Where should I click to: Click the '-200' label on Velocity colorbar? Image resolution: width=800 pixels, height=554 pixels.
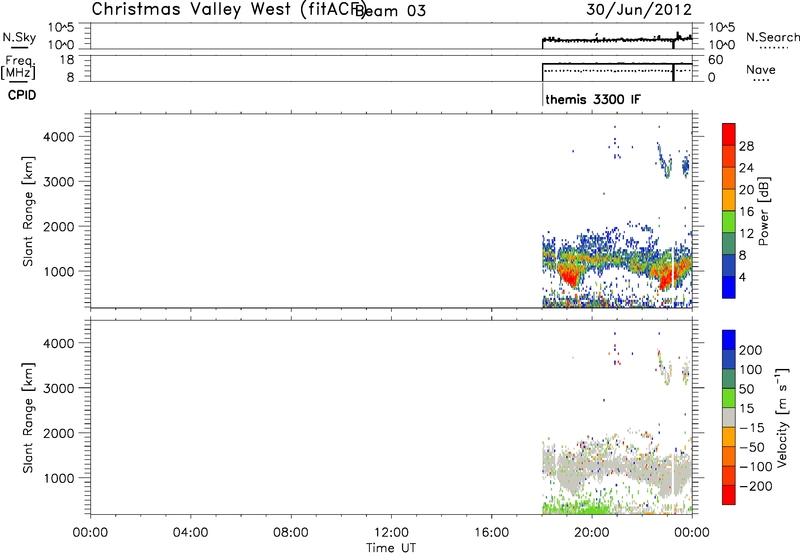[x=756, y=486]
